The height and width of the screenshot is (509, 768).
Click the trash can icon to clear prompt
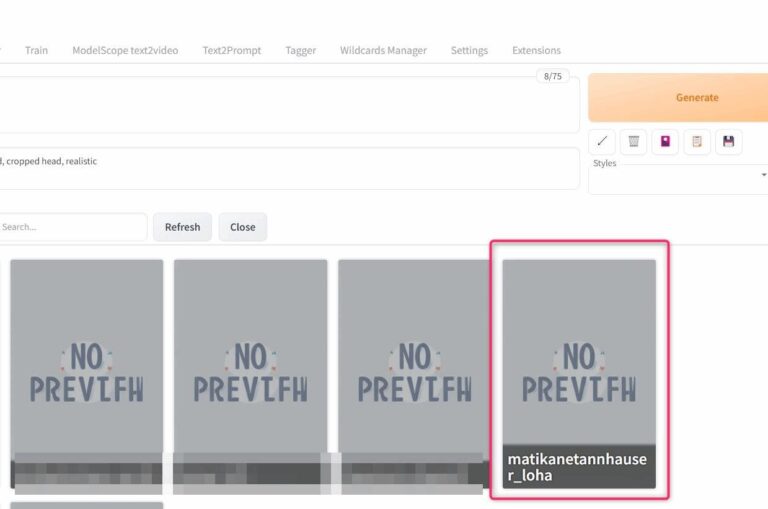pos(633,142)
